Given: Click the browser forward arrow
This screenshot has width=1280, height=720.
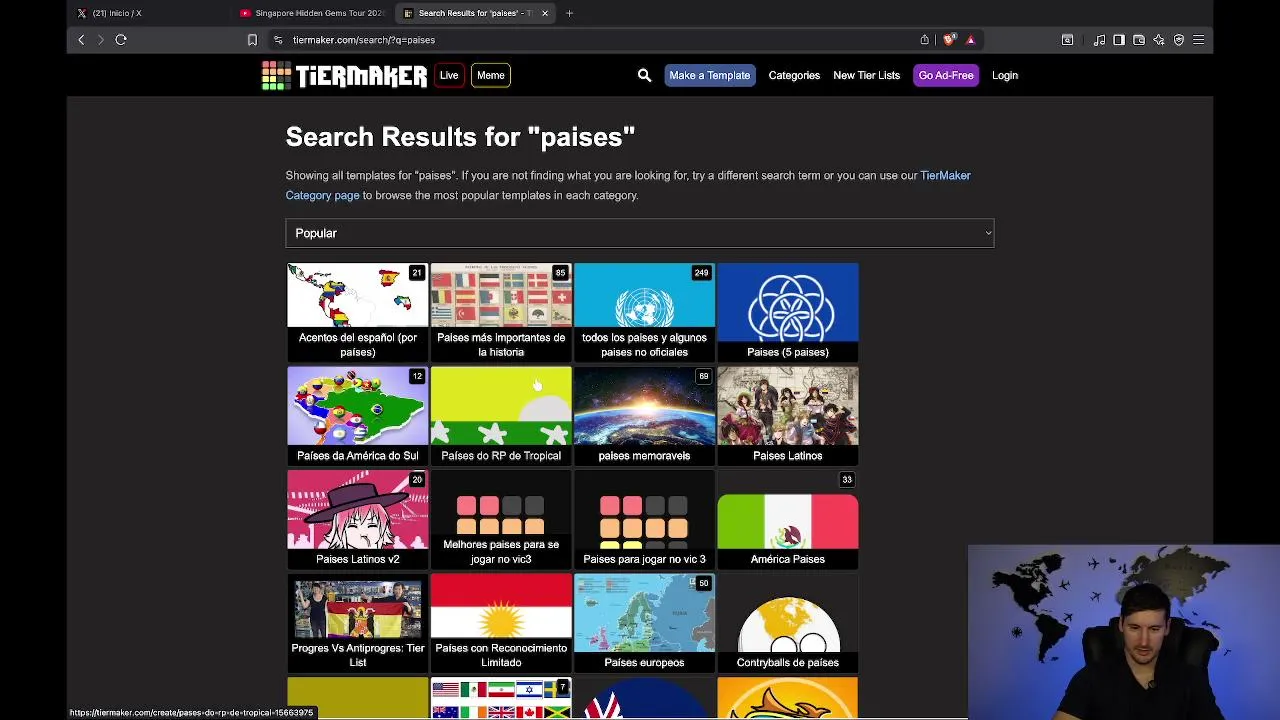Looking at the screenshot, I should pos(100,40).
